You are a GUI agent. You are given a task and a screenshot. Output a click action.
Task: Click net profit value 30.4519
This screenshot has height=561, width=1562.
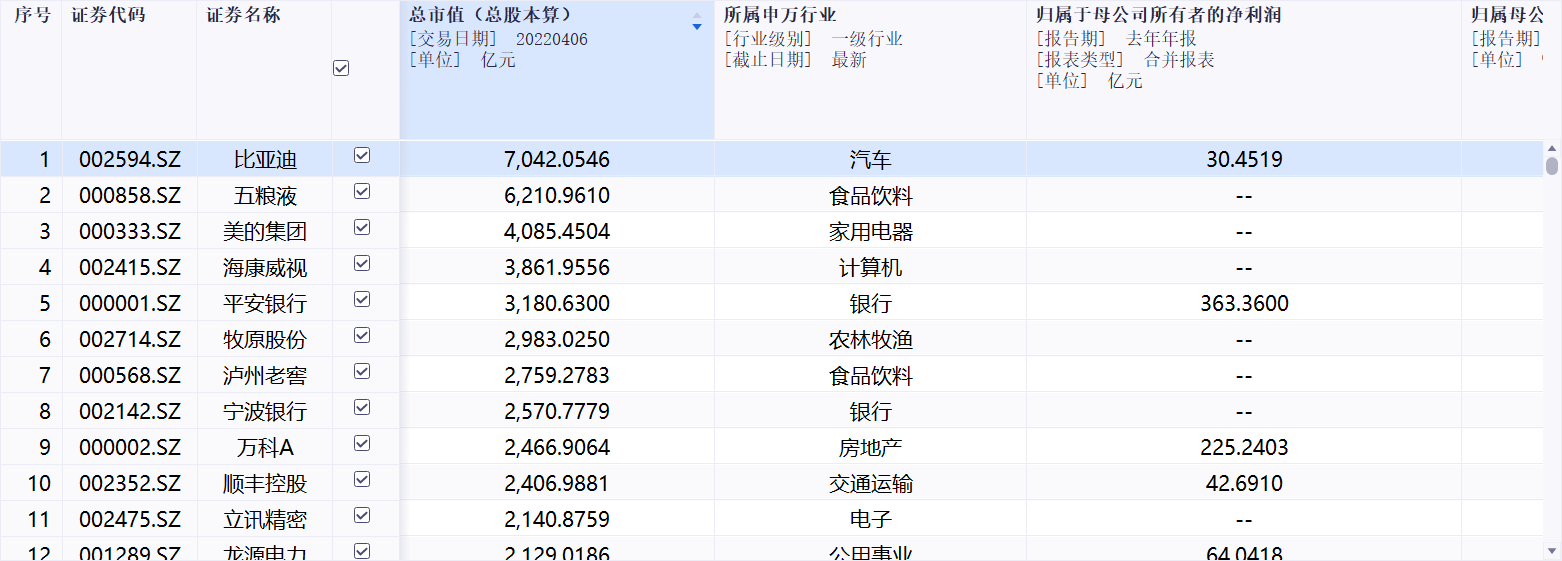pos(1244,160)
